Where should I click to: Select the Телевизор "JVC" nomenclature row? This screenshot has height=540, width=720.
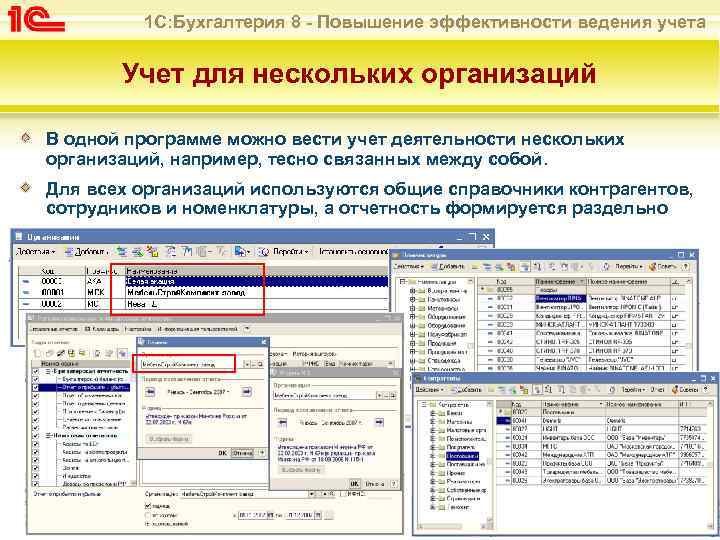tap(581, 360)
